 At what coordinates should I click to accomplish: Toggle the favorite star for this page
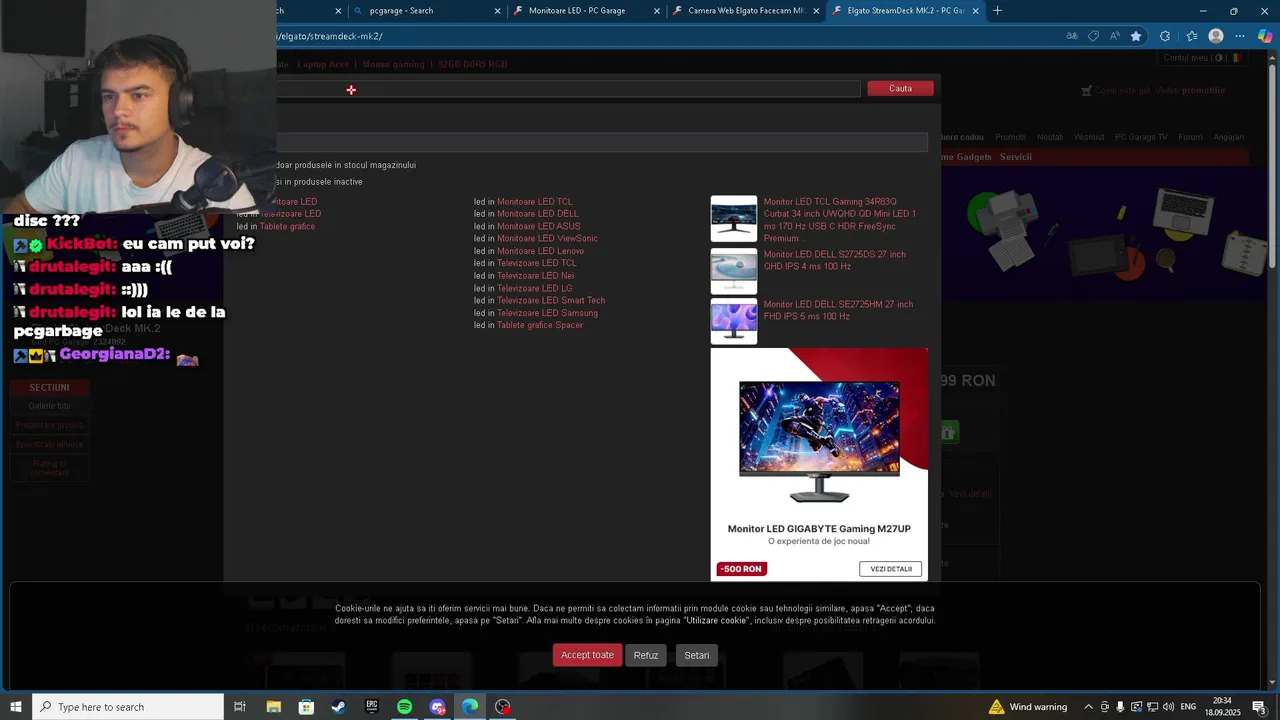[1136, 36]
